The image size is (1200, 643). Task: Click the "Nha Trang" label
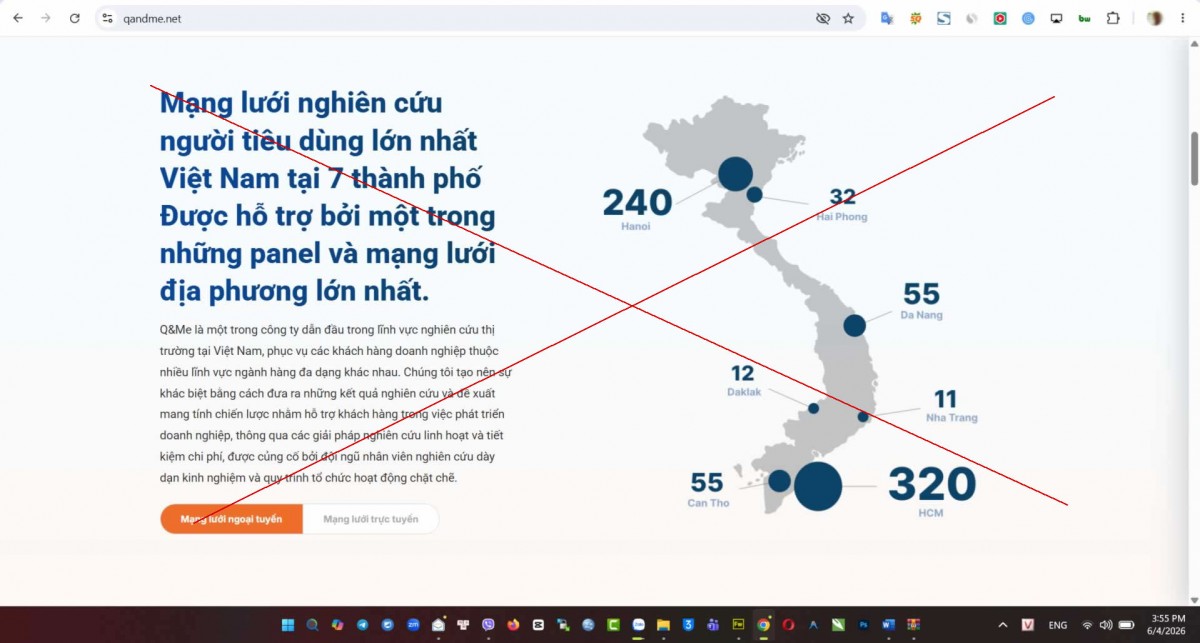pos(952,418)
